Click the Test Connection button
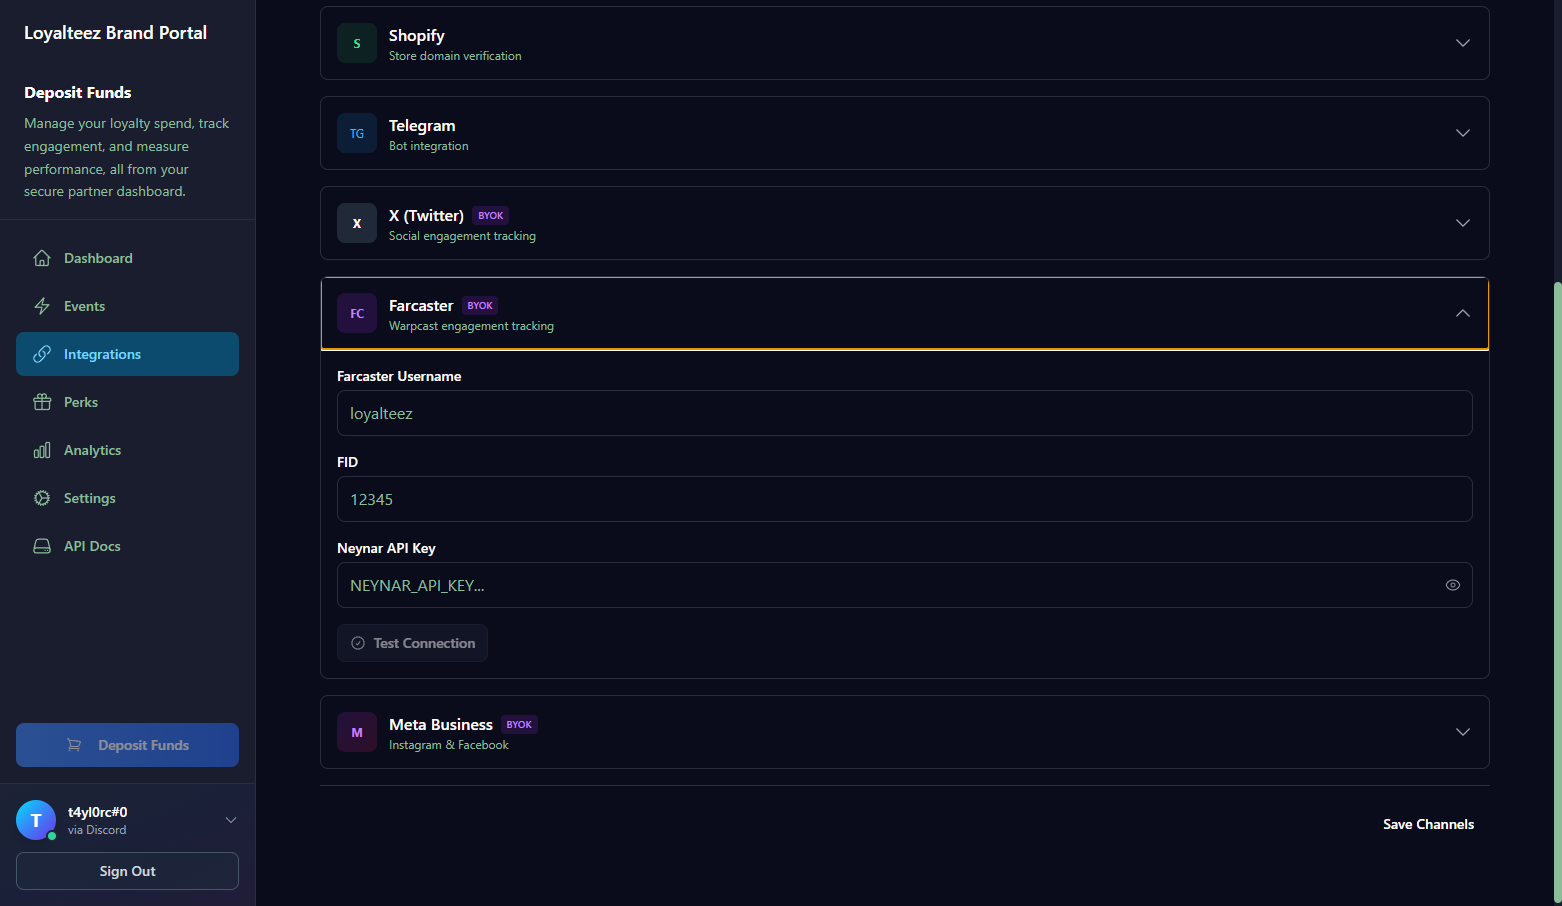This screenshot has width=1562, height=906. 412,643
